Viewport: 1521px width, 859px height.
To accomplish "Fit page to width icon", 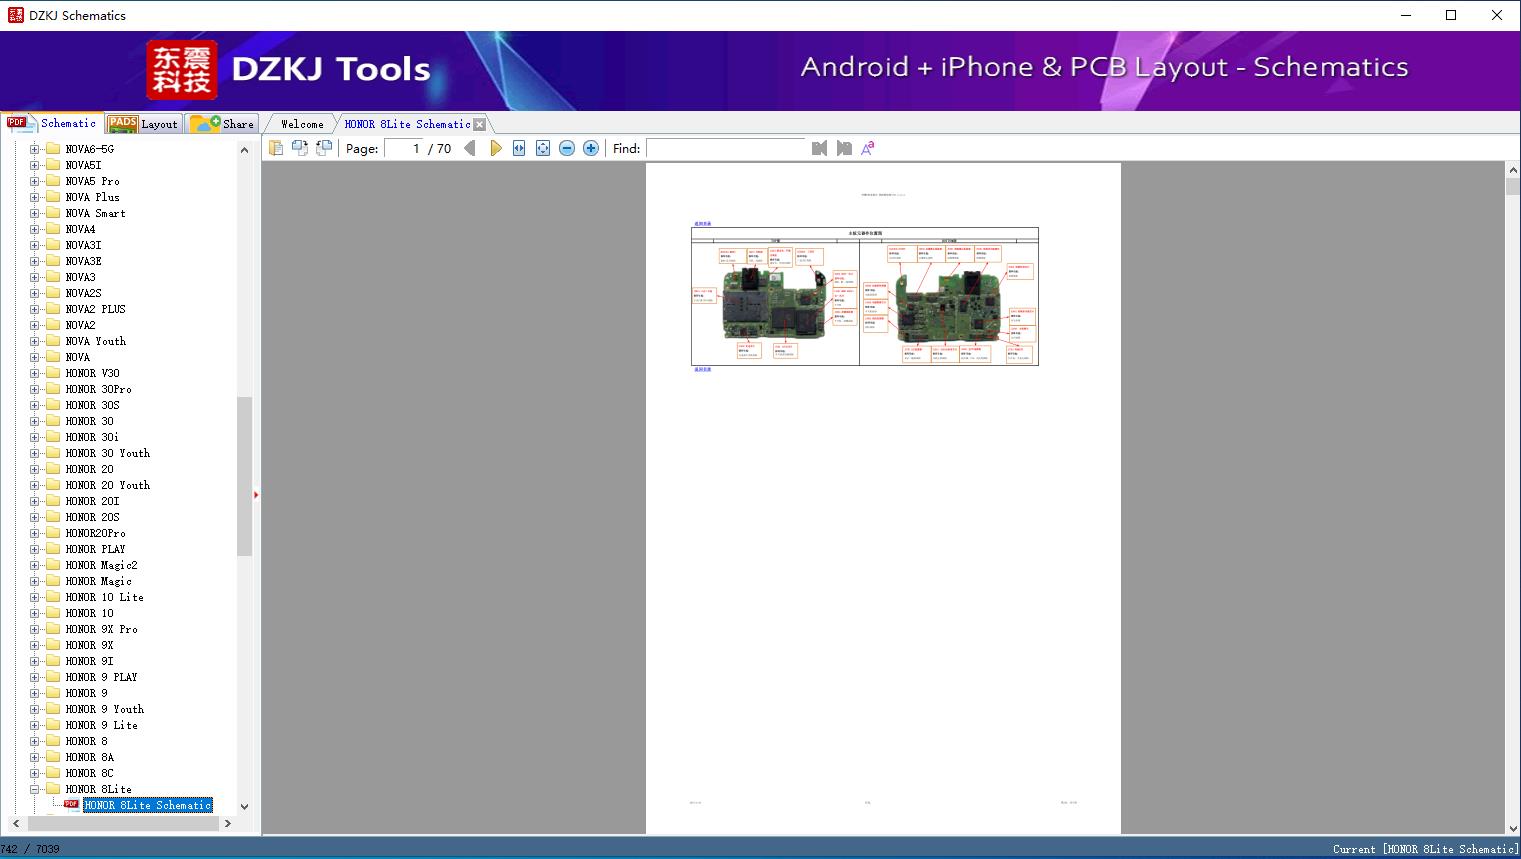I will pyautogui.click(x=519, y=148).
